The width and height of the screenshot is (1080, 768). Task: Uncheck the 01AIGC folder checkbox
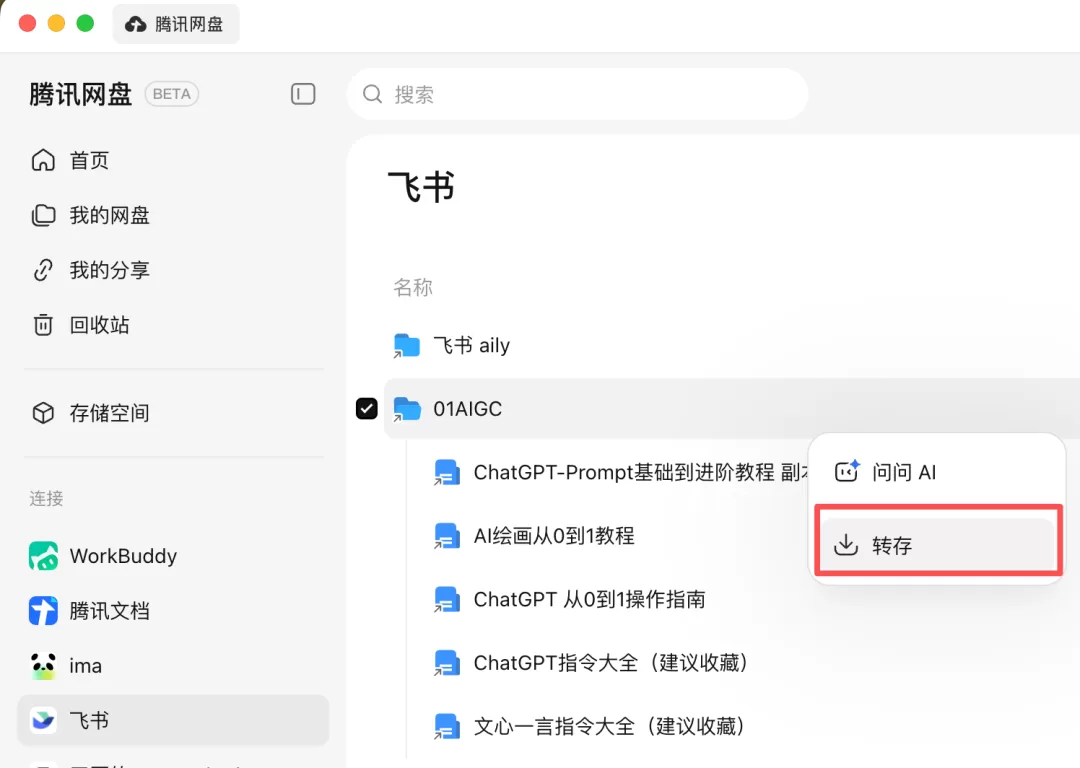click(x=366, y=408)
